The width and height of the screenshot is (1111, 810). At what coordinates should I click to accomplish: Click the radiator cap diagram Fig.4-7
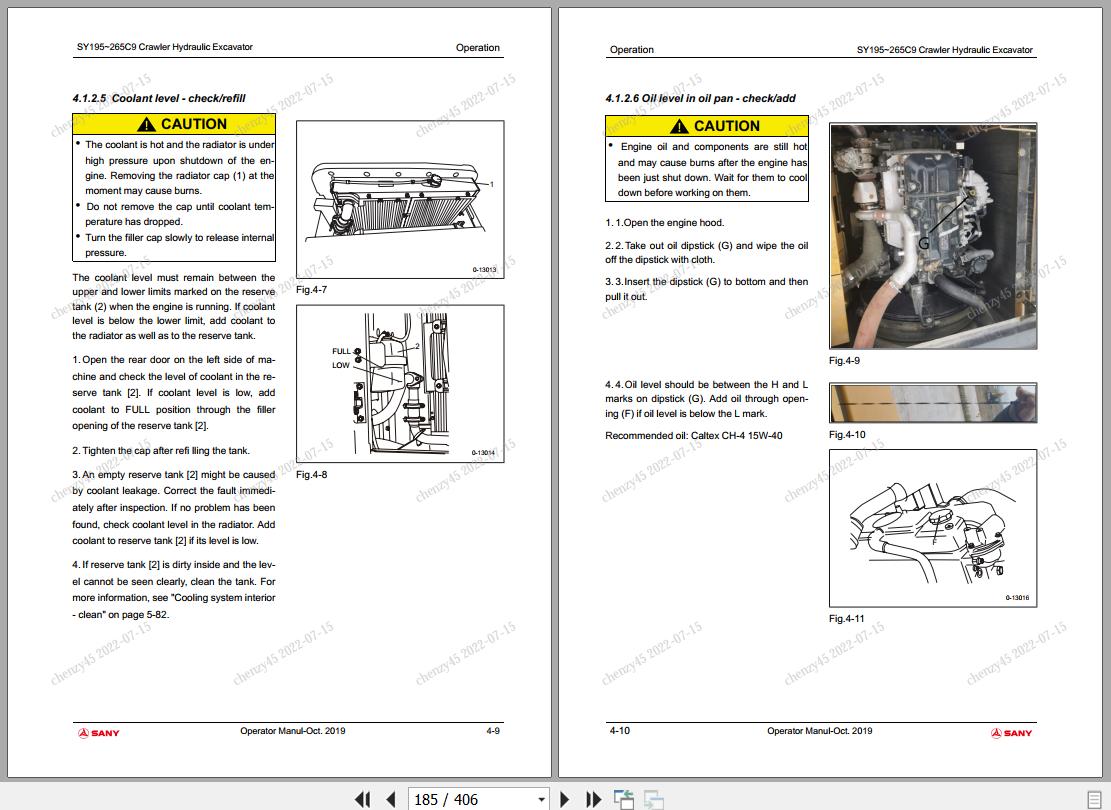[x=400, y=200]
